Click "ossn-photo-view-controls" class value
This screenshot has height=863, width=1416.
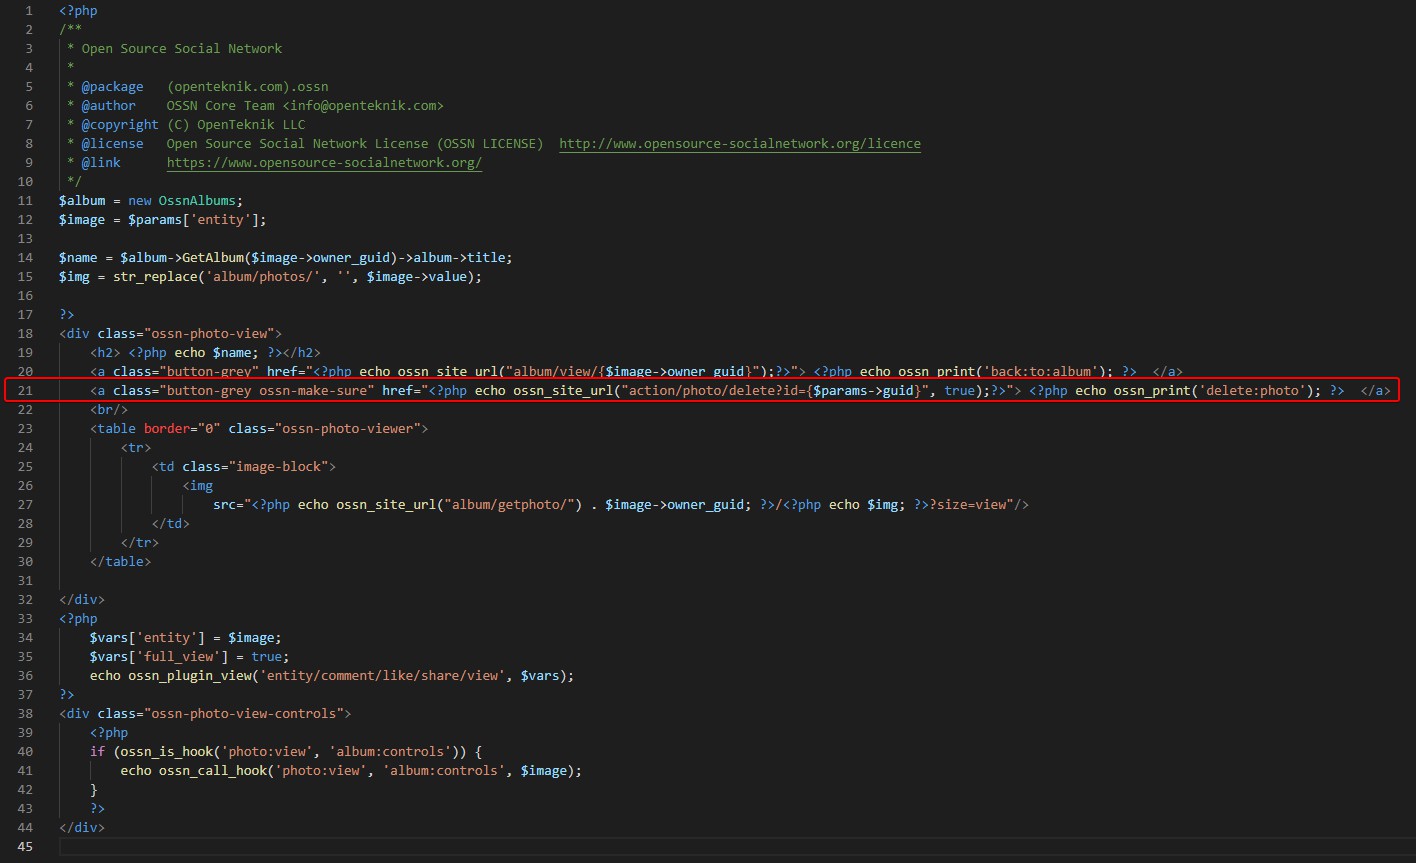[249, 714]
